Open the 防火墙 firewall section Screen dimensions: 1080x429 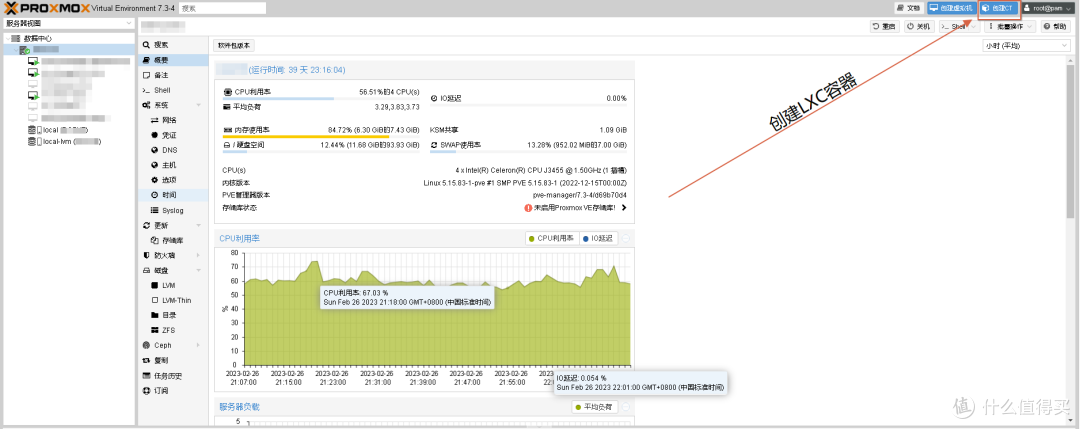point(165,255)
